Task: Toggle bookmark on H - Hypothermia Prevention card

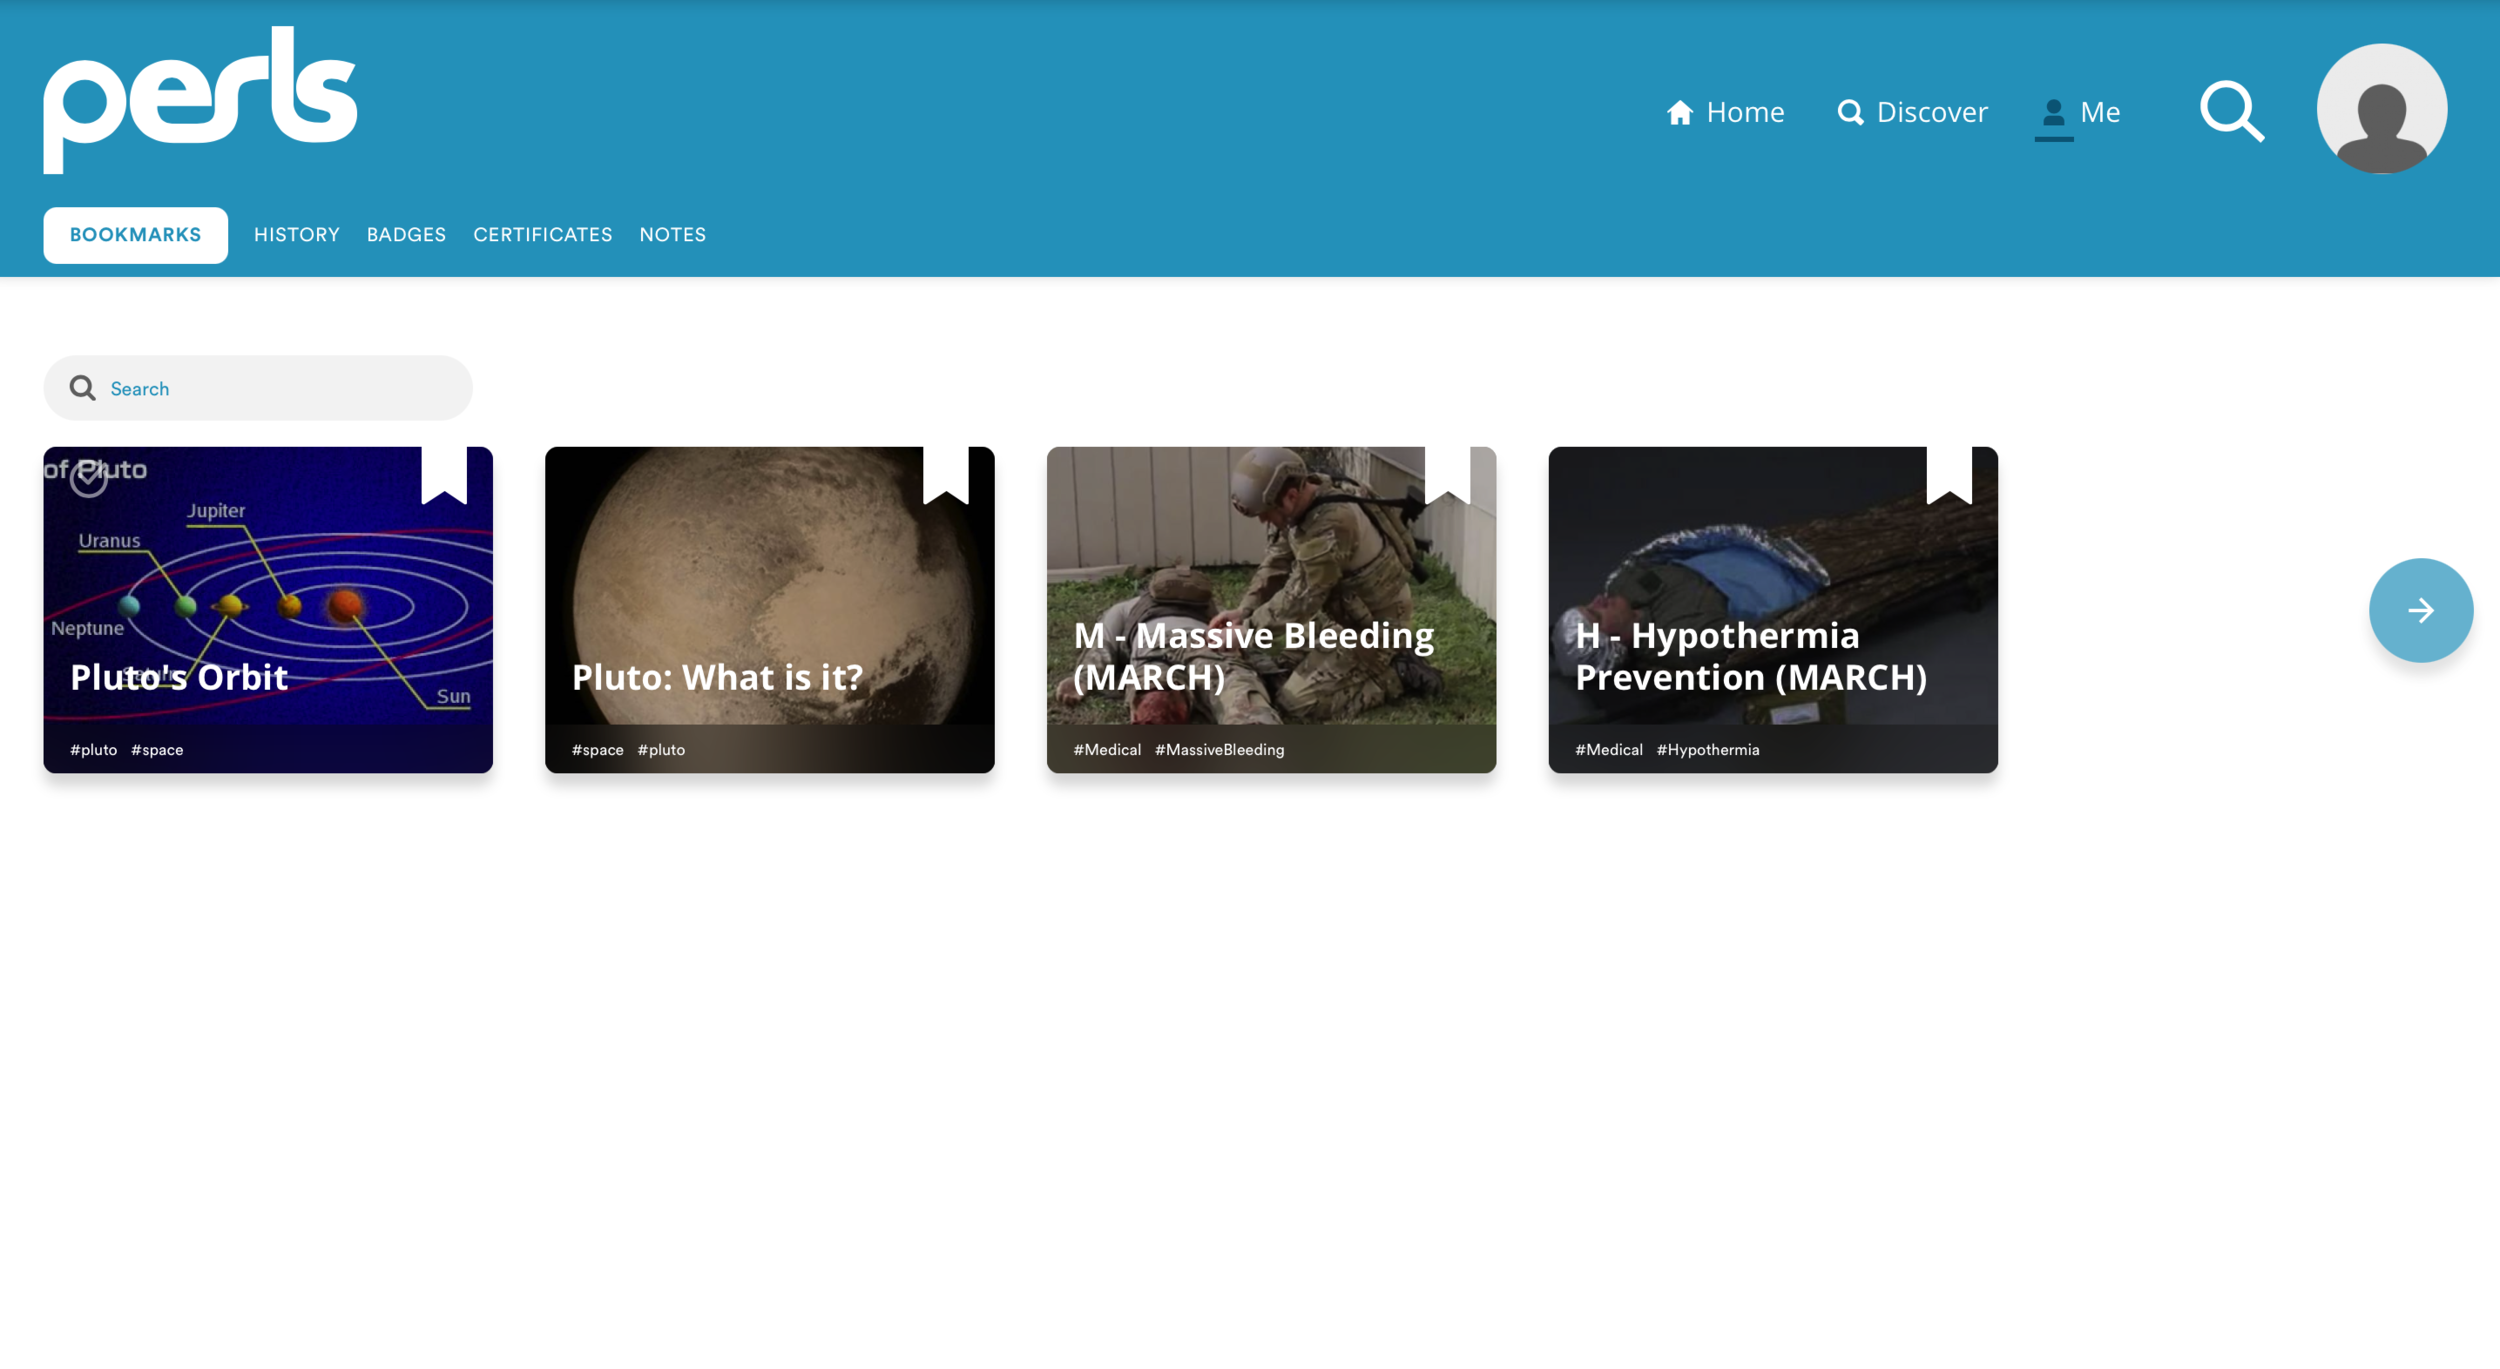Action: pos(1949,475)
